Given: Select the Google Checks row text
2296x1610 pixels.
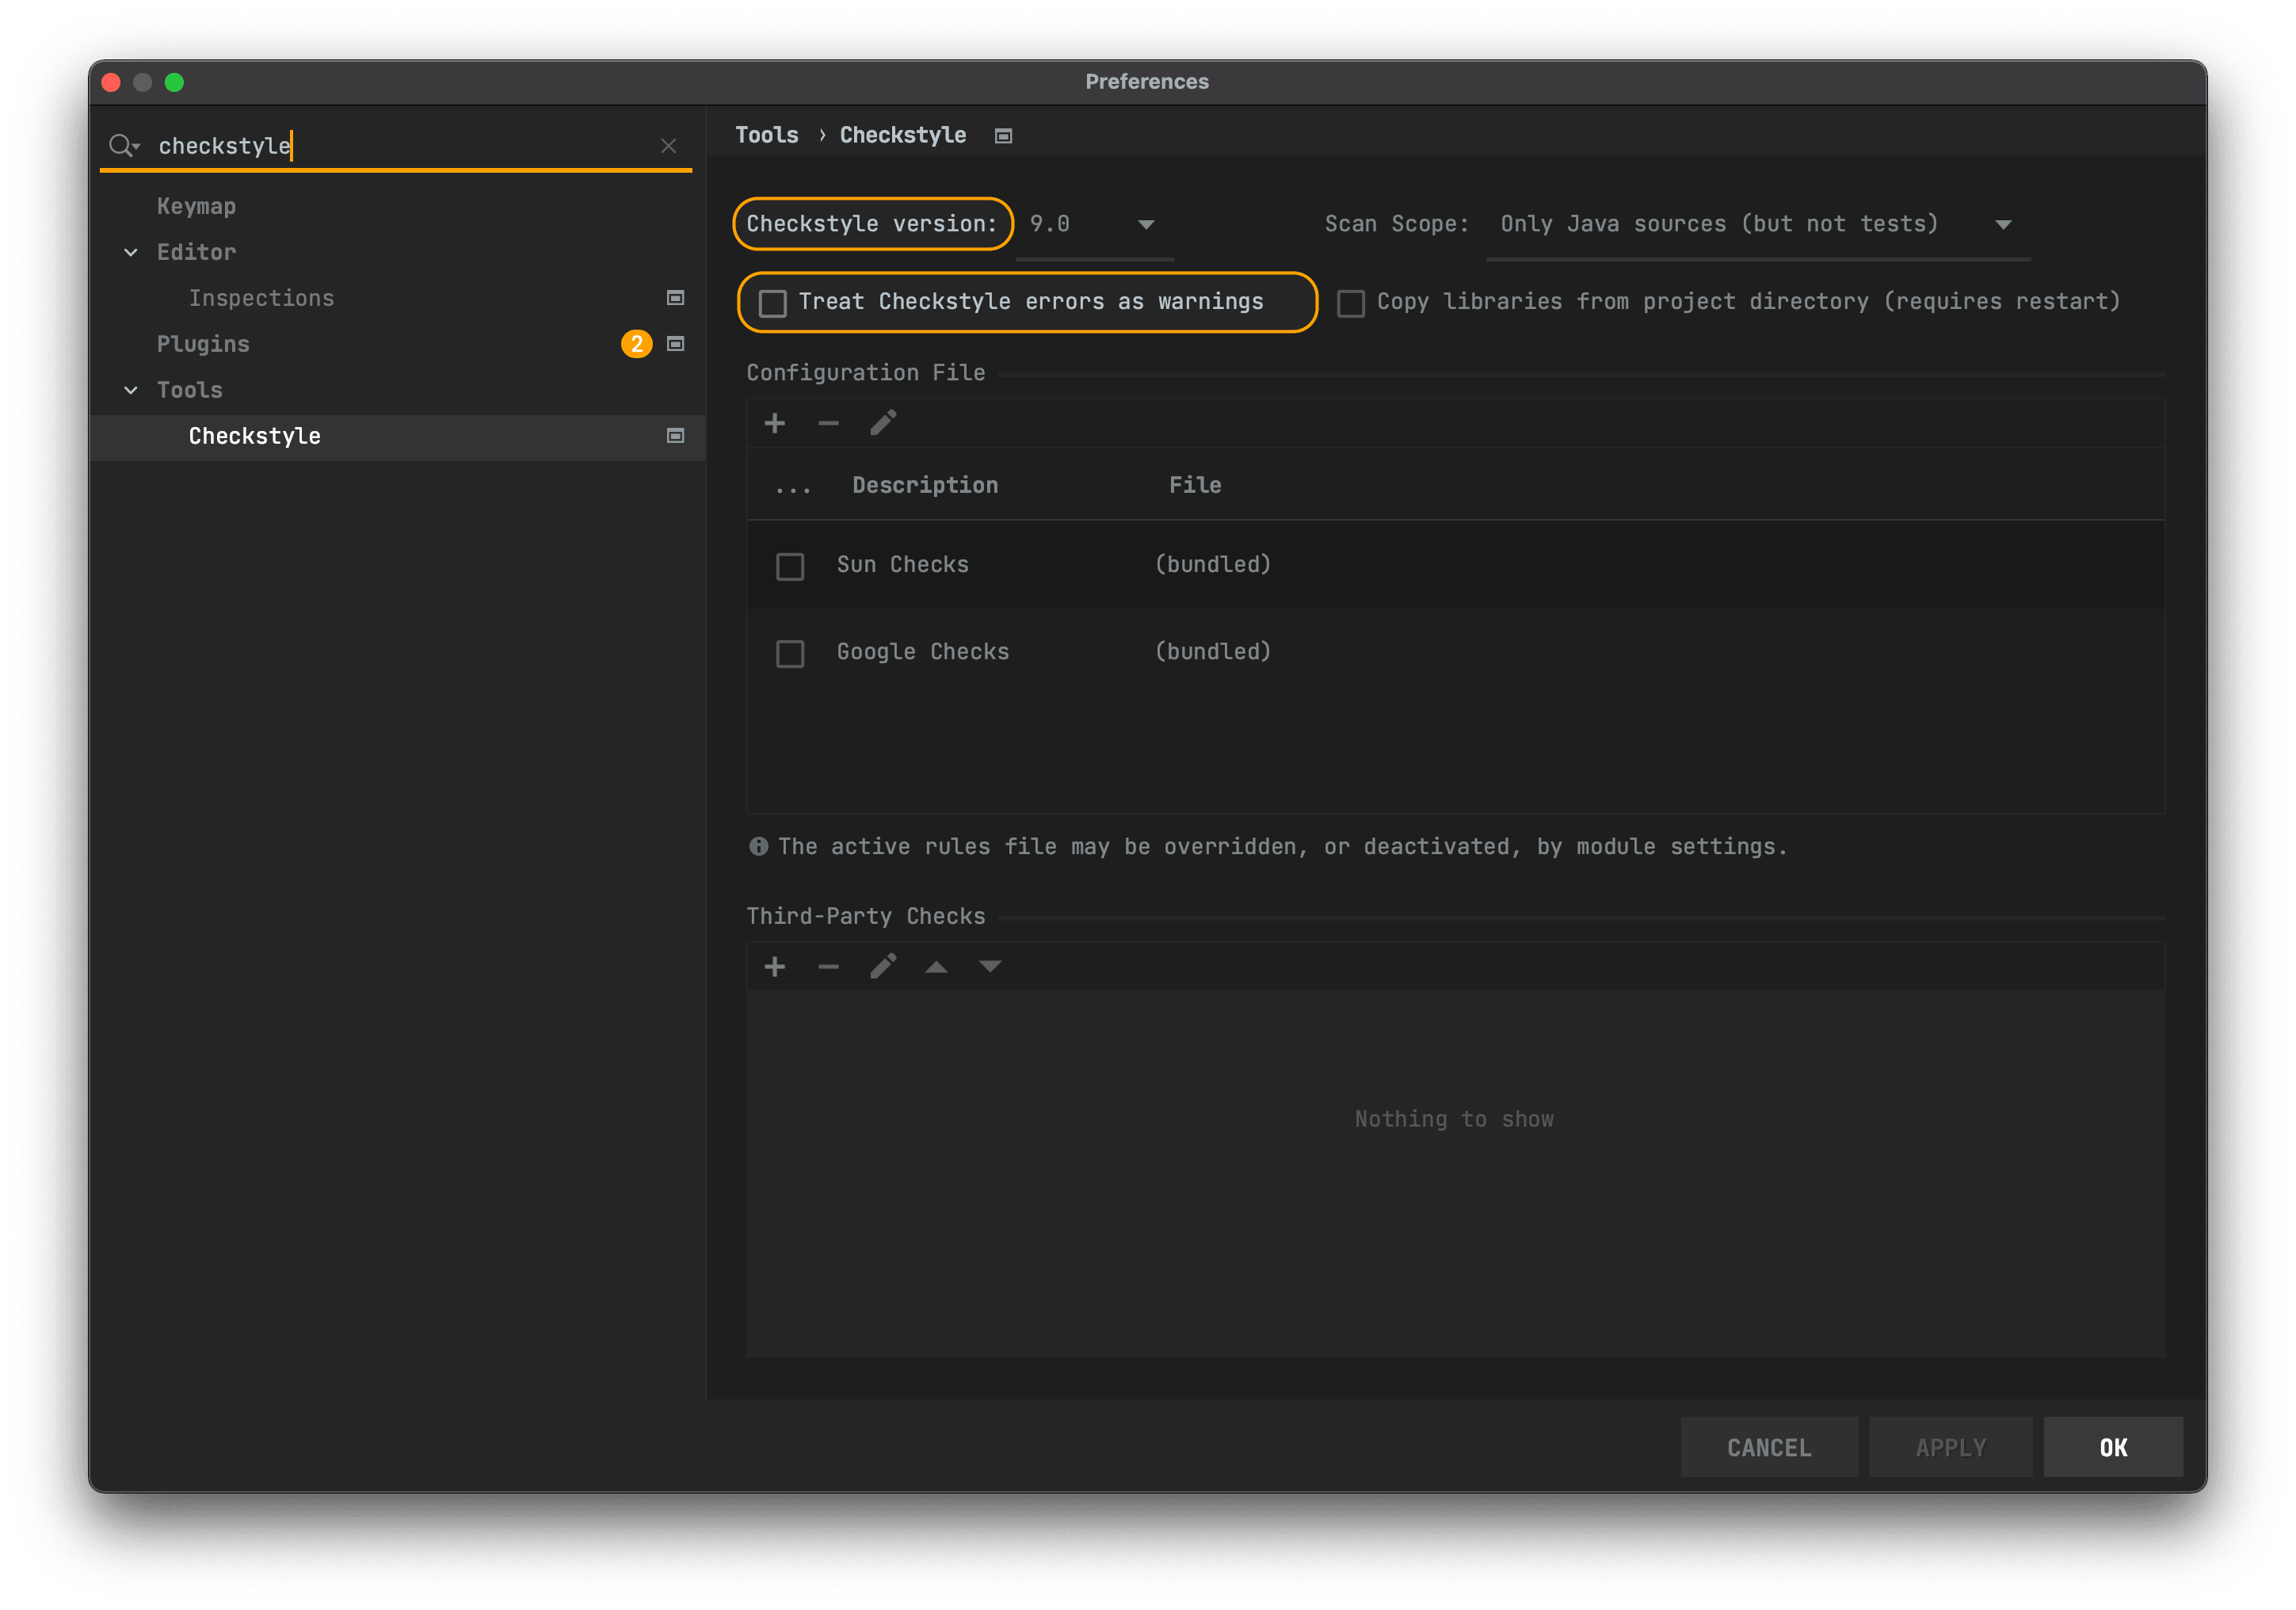Looking at the screenshot, I should [922, 652].
